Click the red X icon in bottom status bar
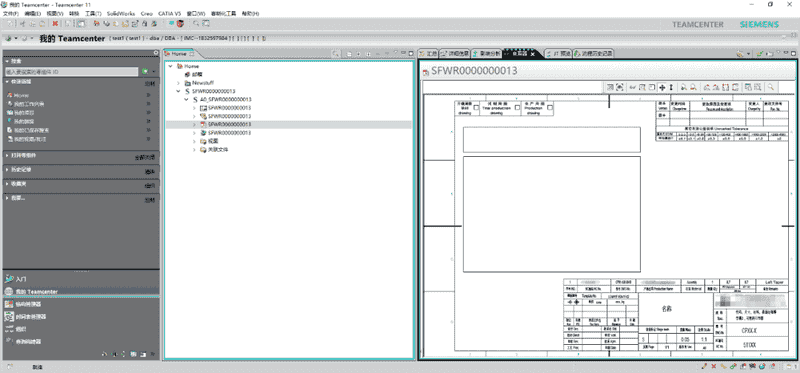 tap(714, 366)
